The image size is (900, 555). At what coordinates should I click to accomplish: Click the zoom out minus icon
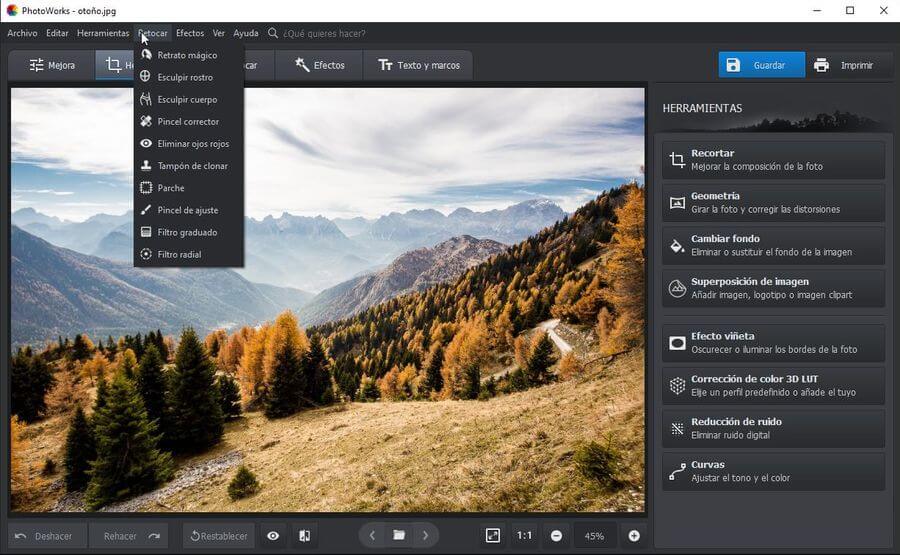(556, 535)
